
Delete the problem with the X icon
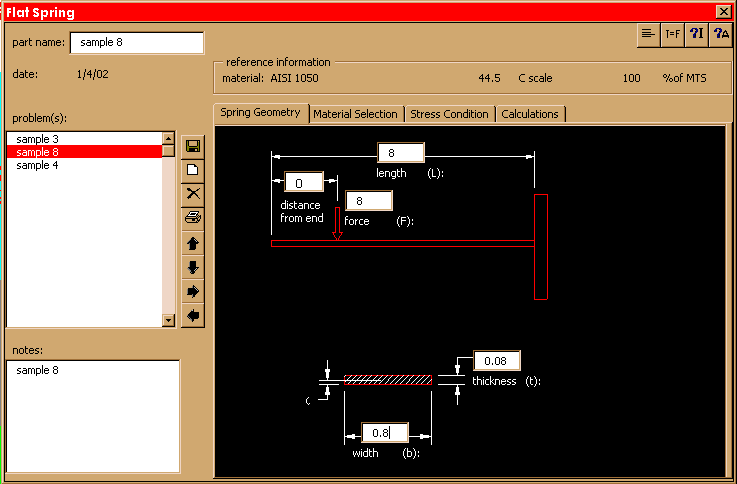click(x=193, y=193)
